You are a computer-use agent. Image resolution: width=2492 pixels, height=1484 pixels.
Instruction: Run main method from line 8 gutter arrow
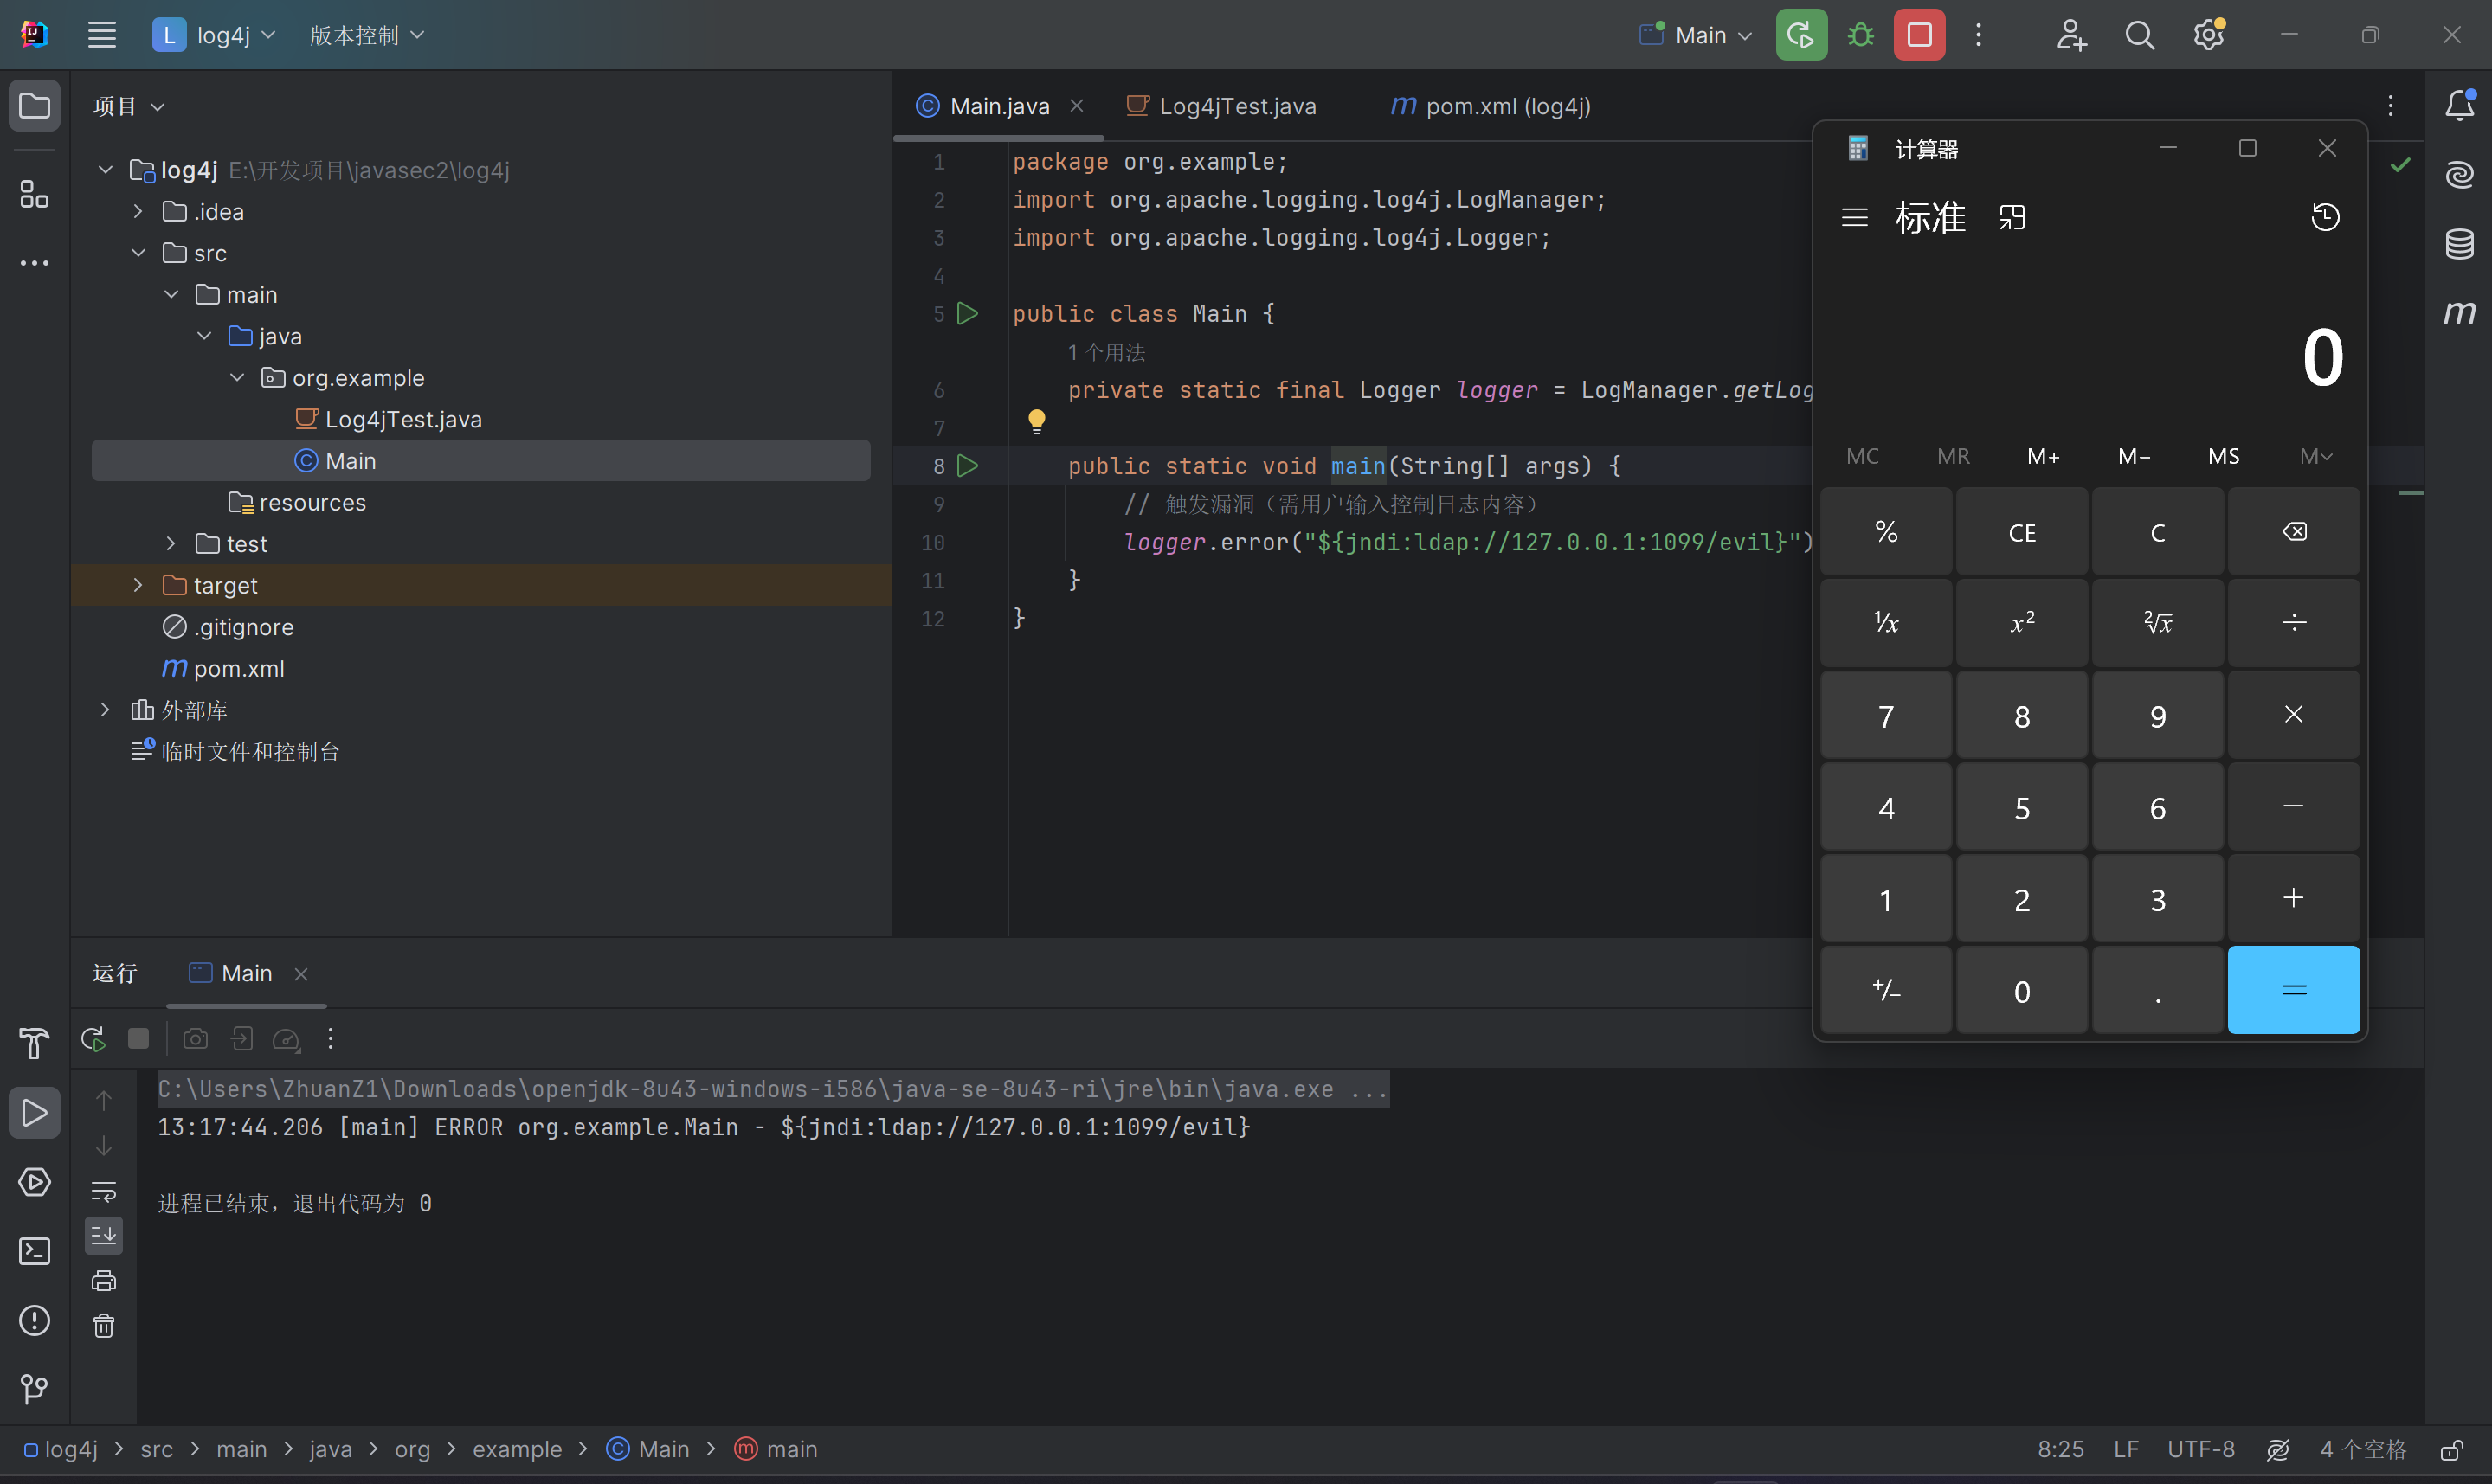click(x=967, y=466)
